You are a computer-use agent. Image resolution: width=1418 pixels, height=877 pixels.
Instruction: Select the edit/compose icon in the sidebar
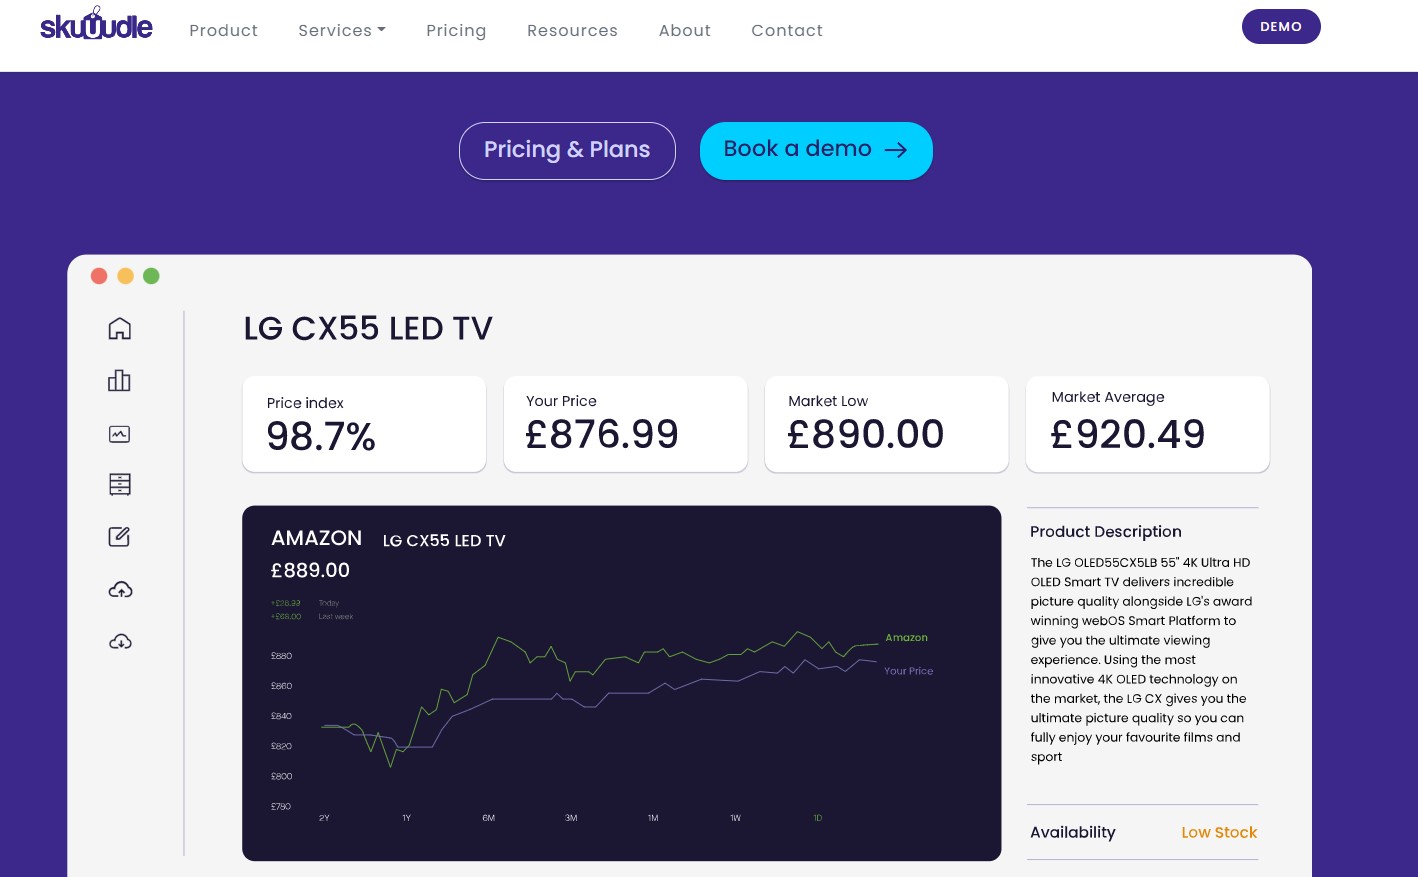pyautogui.click(x=119, y=536)
